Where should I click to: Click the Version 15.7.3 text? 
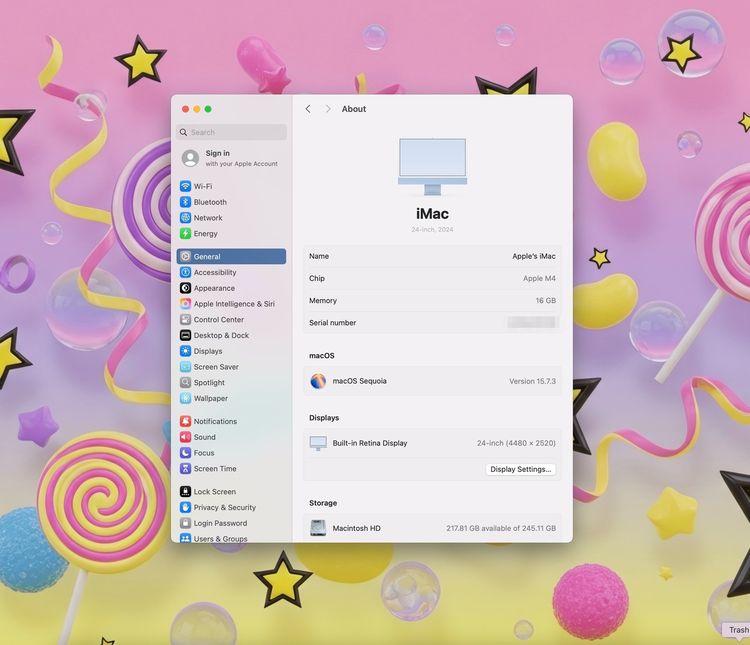(x=532, y=381)
